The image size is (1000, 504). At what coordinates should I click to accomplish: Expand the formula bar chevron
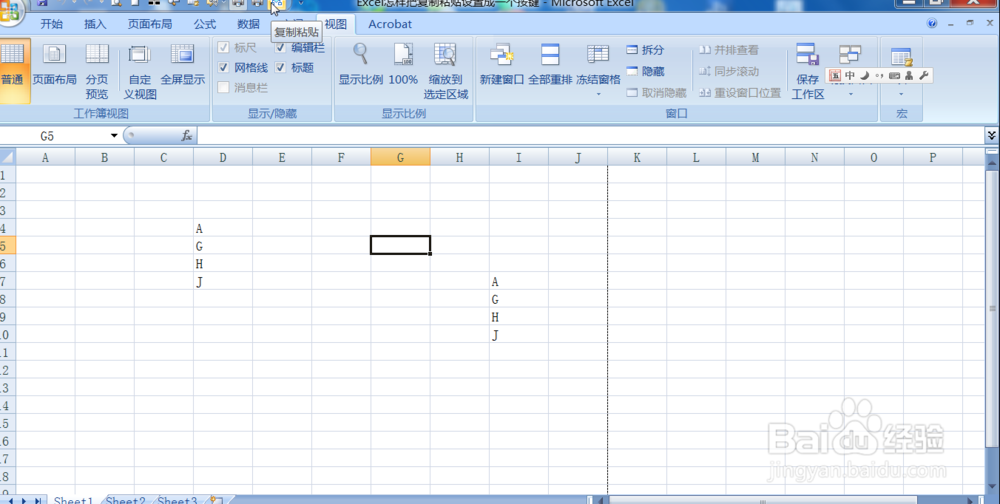[x=992, y=135]
